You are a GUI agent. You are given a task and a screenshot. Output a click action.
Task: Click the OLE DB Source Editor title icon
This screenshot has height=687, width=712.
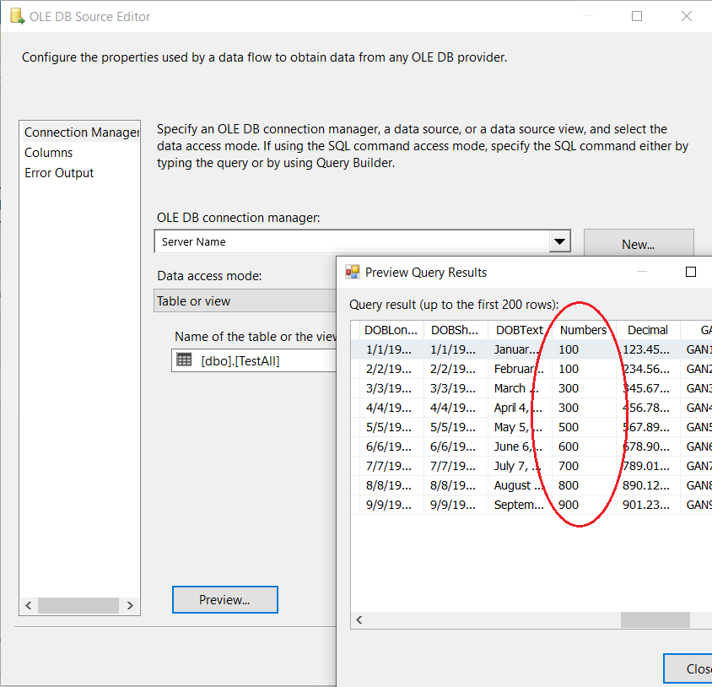(x=15, y=17)
